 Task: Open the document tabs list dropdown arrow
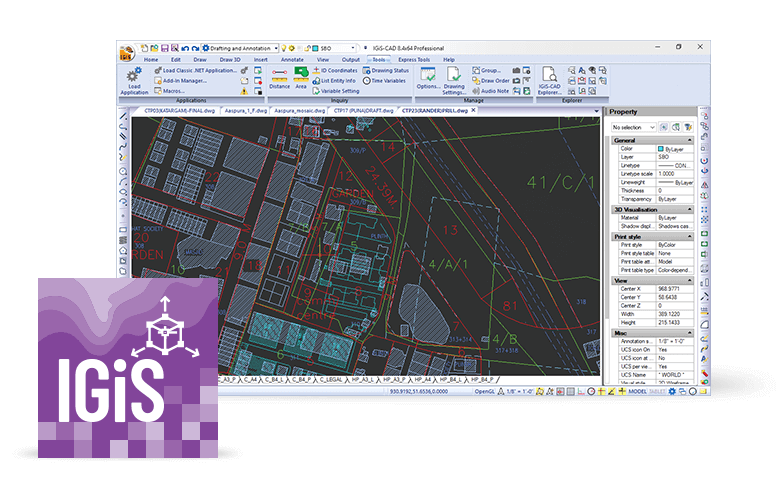pyautogui.click(x=597, y=111)
